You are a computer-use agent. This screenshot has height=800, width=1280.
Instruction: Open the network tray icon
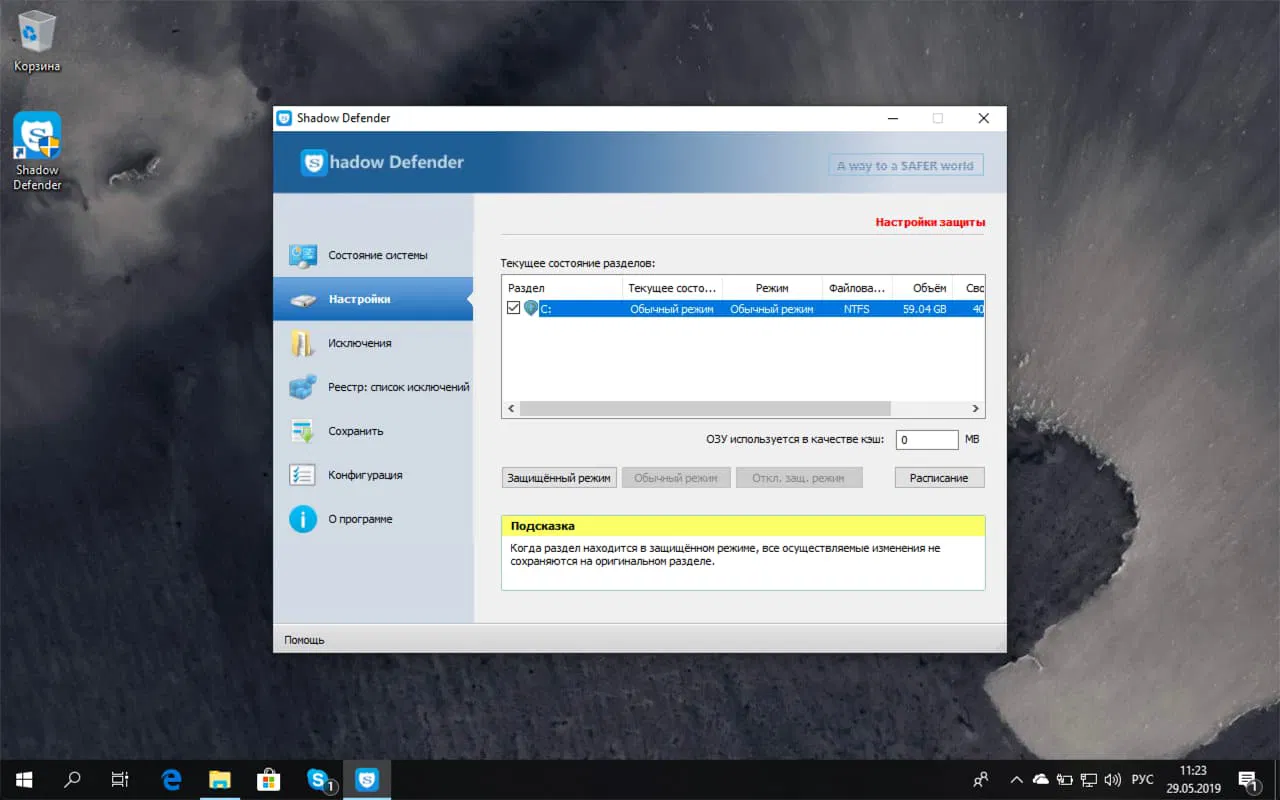[1088, 779]
